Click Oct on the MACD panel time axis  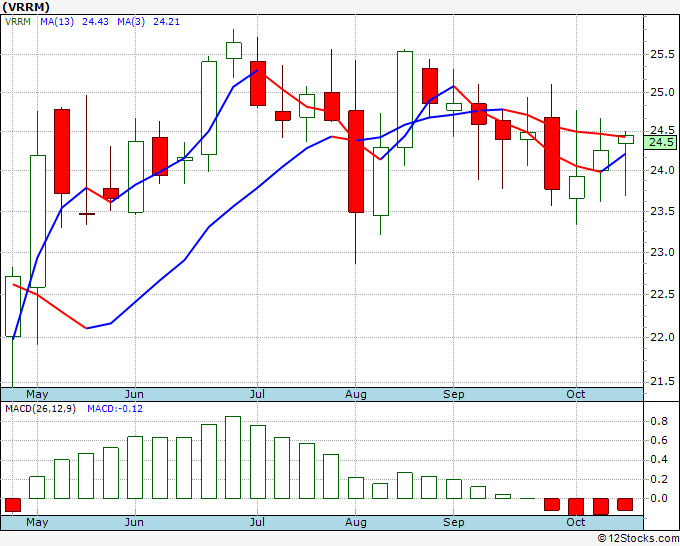coord(576,522)
